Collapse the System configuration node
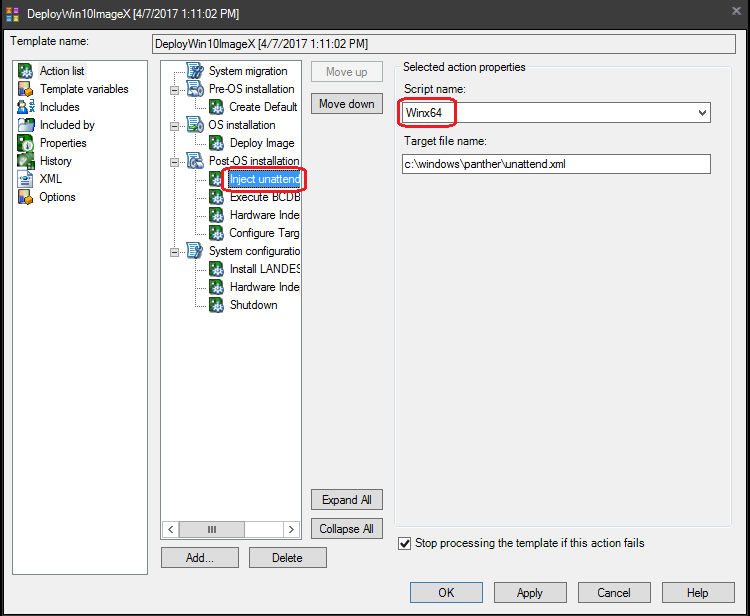 (x=175, y=252)
